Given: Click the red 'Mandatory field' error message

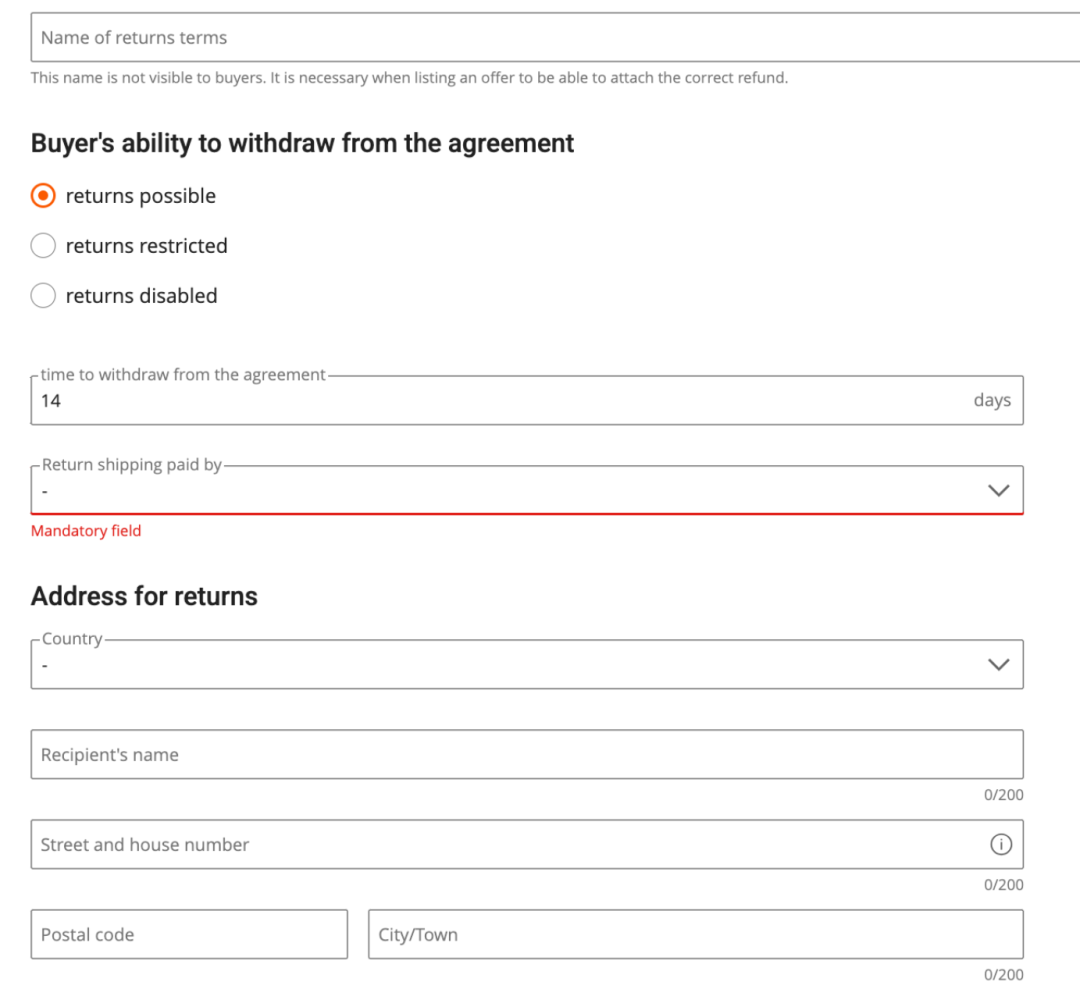Looking at the screenshot, I should pyautogui.click(x=86, y=531).
